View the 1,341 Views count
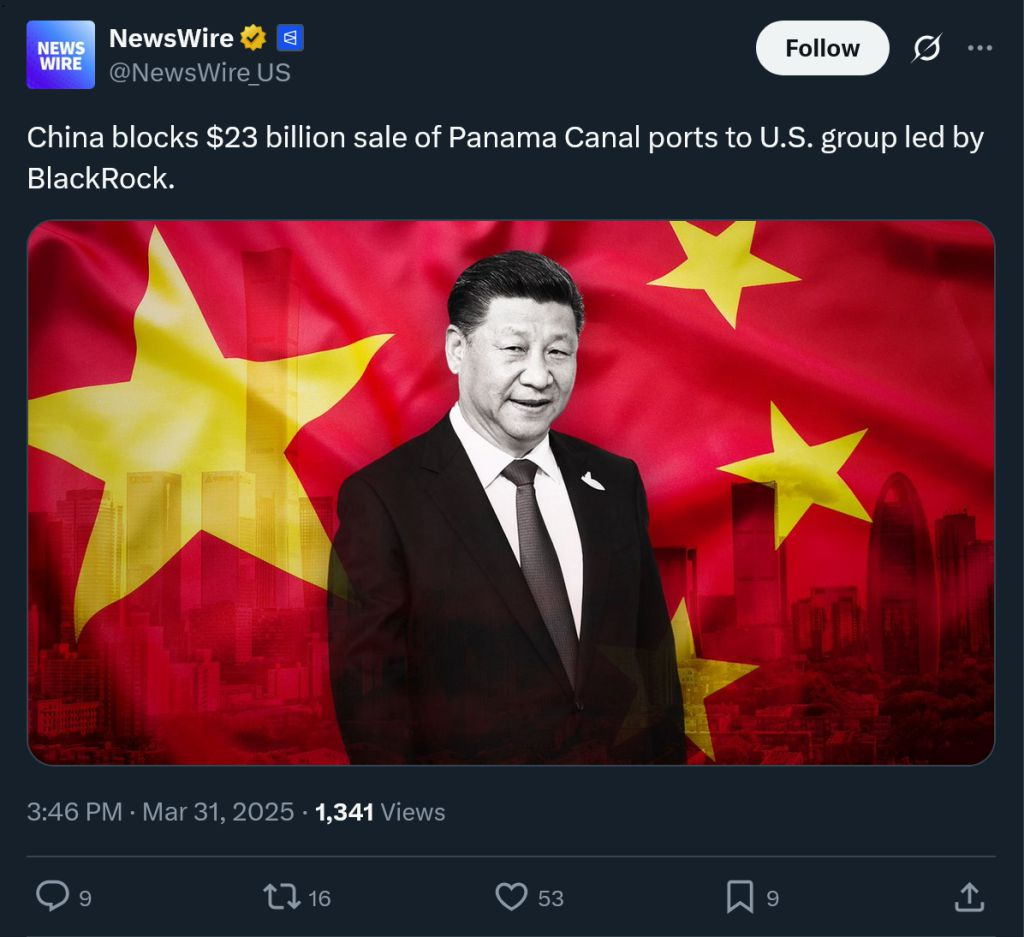Screen dimensions: 1024x937 tap(380, 812)
